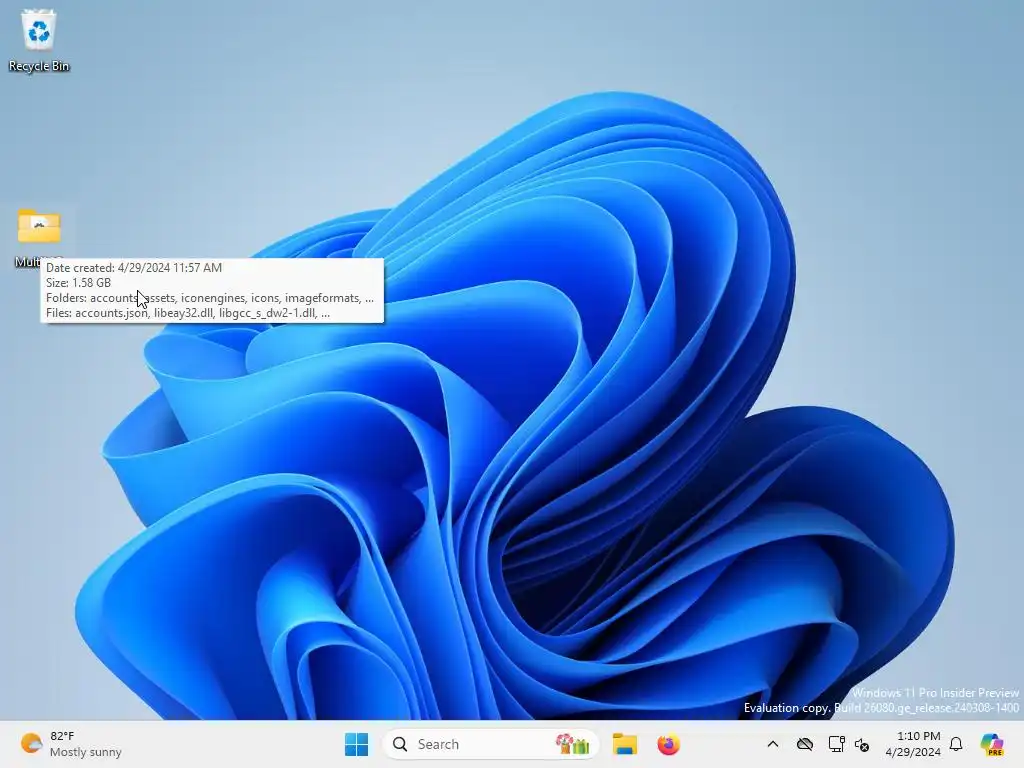
Task: Launch Copilot preview from taskbar
Action: 991,744
